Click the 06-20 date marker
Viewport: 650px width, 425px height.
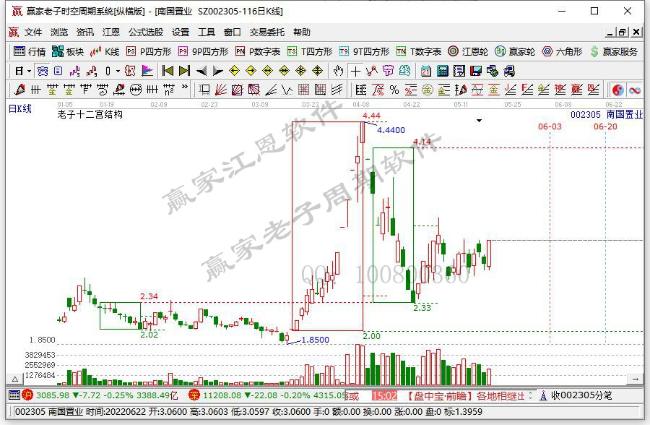coord(605,126)
